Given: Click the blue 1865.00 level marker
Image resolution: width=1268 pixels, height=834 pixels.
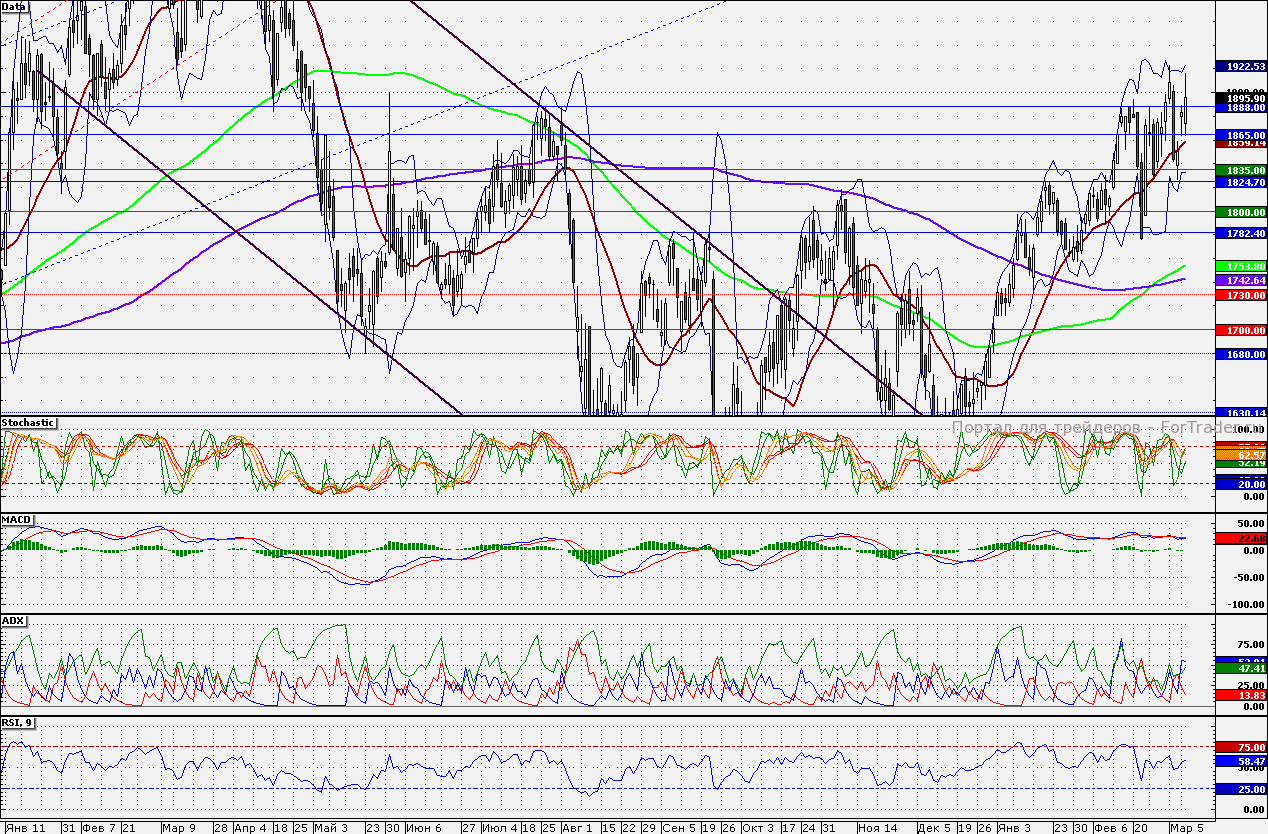Looking at the screenshot, I should [1240, 134].
